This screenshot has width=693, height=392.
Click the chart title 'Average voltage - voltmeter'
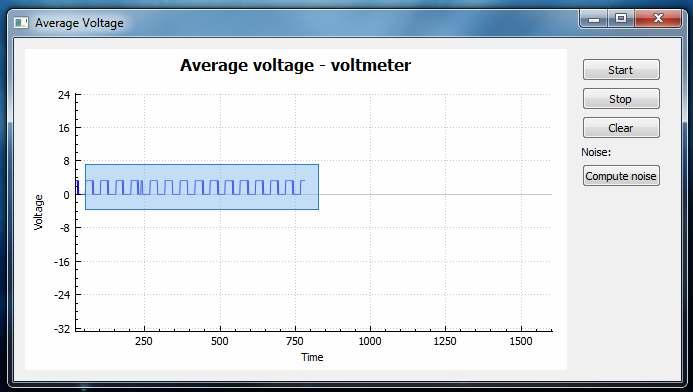295,65
